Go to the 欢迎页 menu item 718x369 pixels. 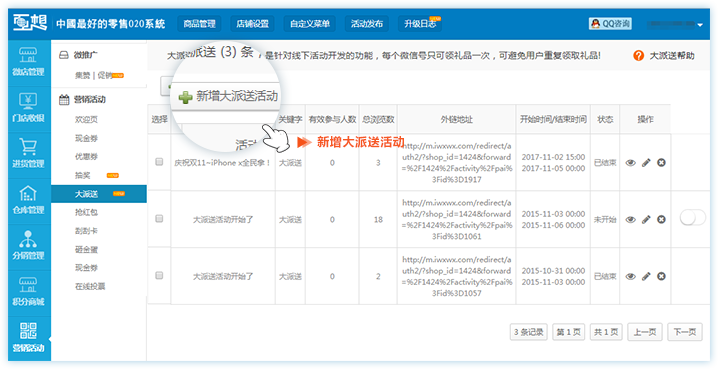click(x=86, y=119)
